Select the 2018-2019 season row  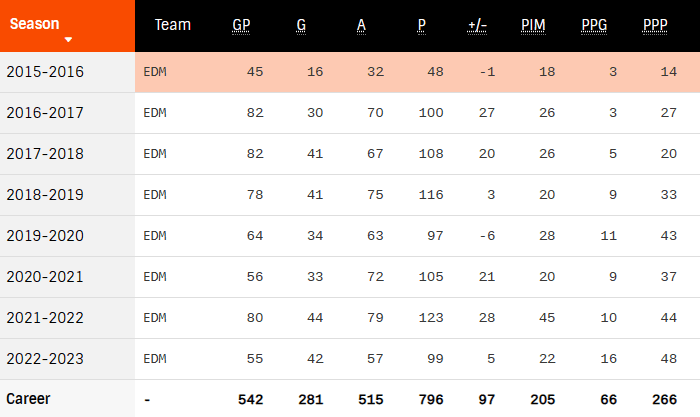tap(45, 195)
